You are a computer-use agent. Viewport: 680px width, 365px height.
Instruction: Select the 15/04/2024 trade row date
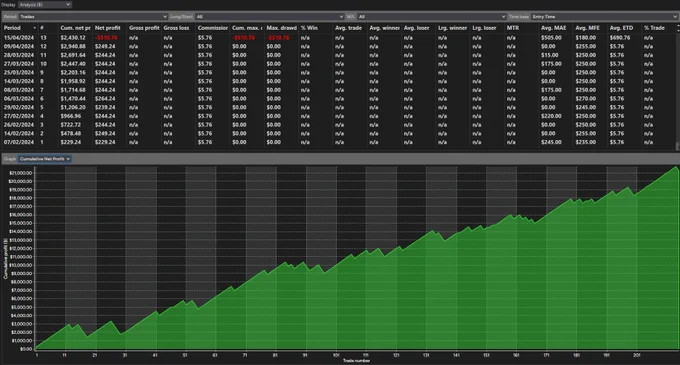point(19,38)
